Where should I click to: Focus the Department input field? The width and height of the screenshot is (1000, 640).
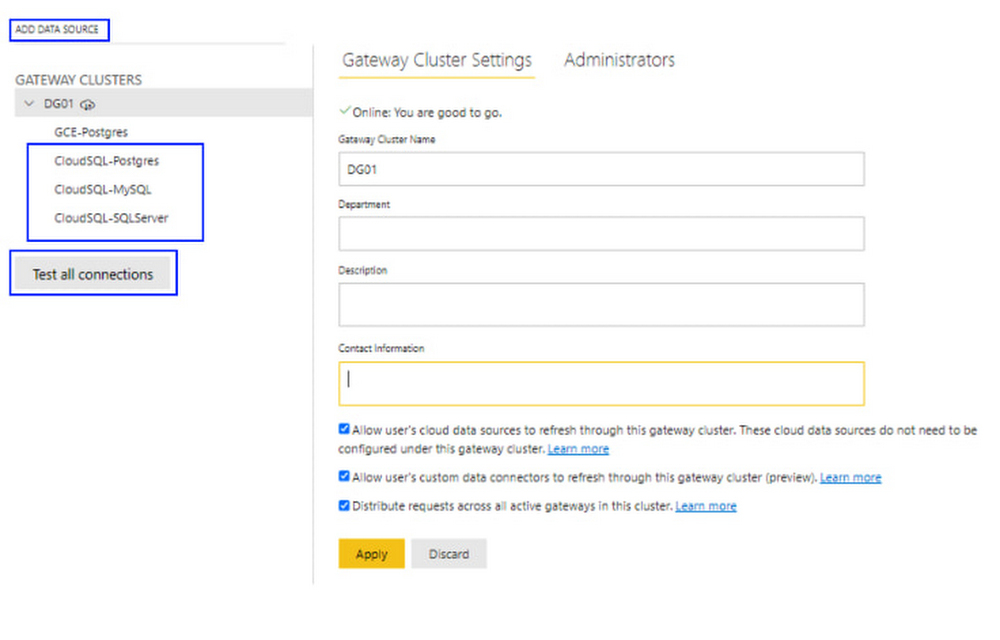601,234
